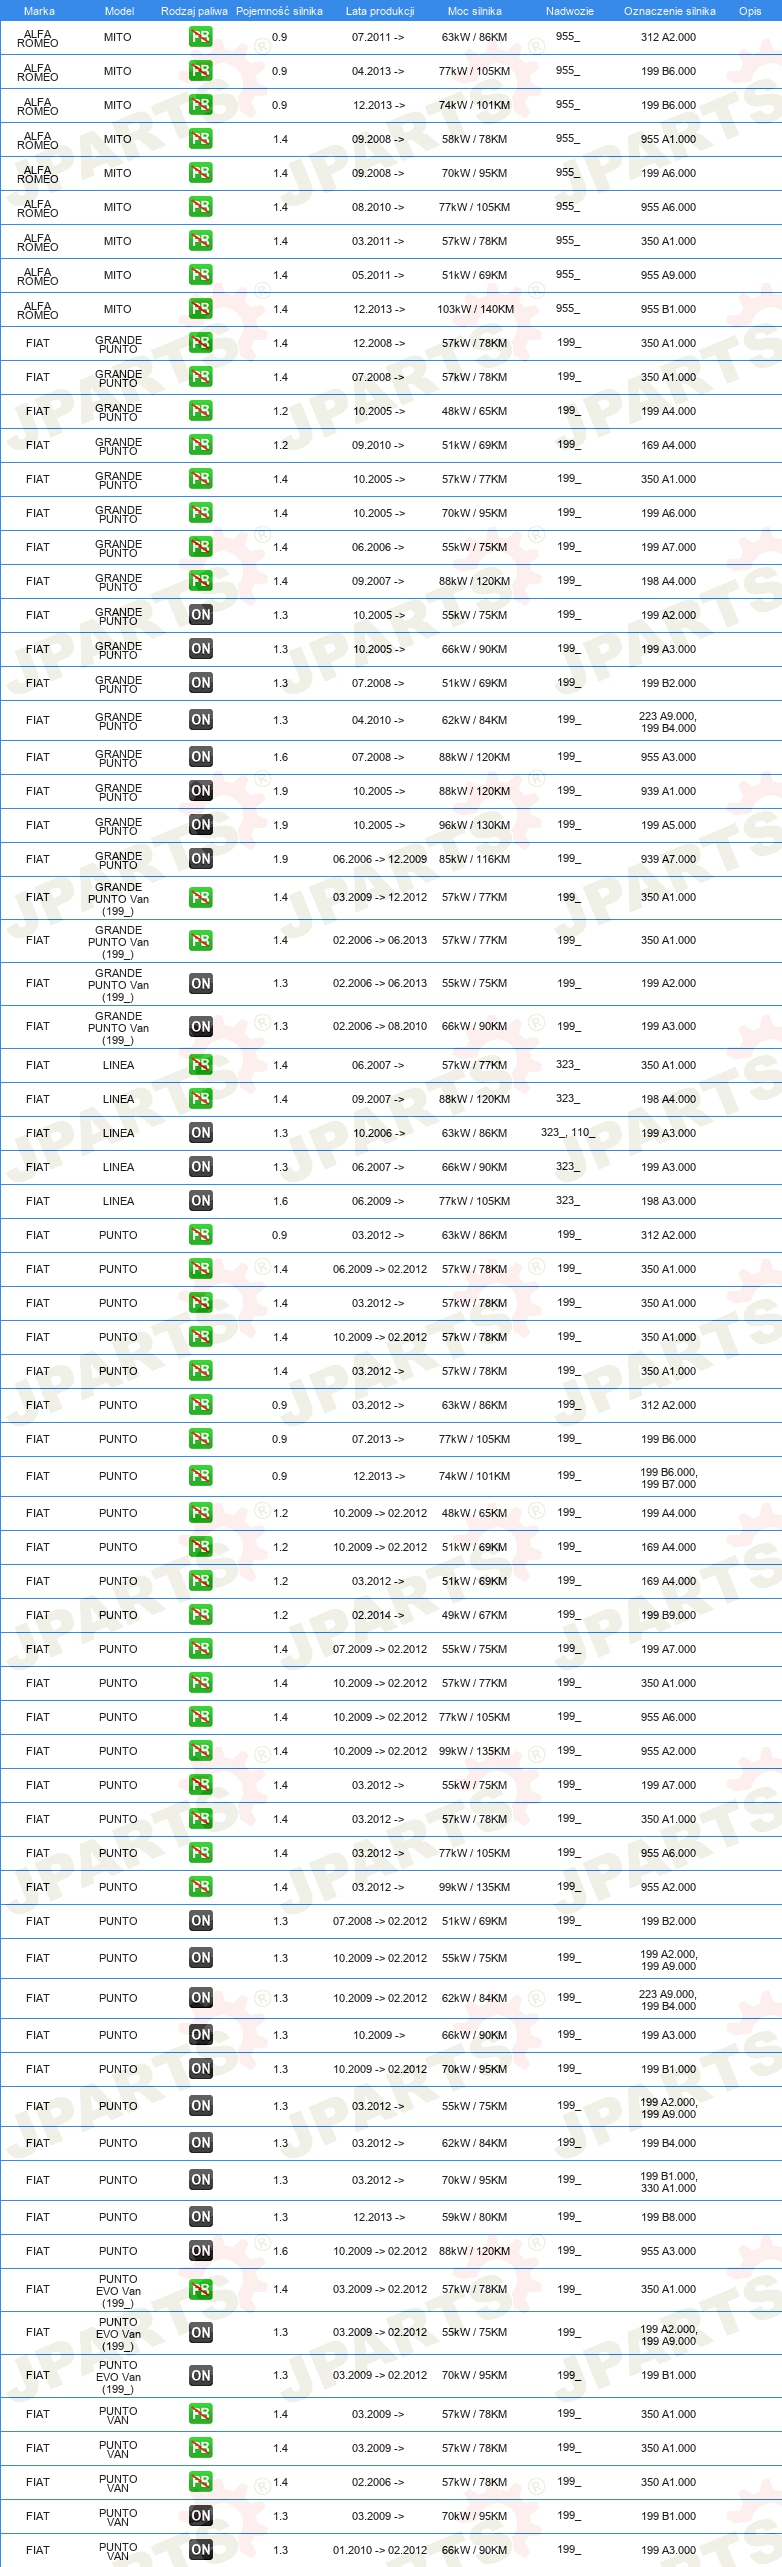Viewport: 782px width, 2567px height.
Task: Click the '02.2006 ->' date in Punto Van row
Action: pos(378,2482)
